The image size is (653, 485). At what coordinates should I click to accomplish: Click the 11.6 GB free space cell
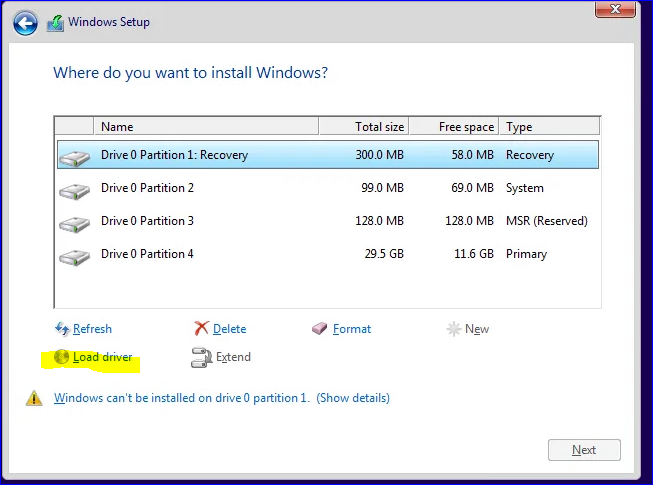click(474, 254)
